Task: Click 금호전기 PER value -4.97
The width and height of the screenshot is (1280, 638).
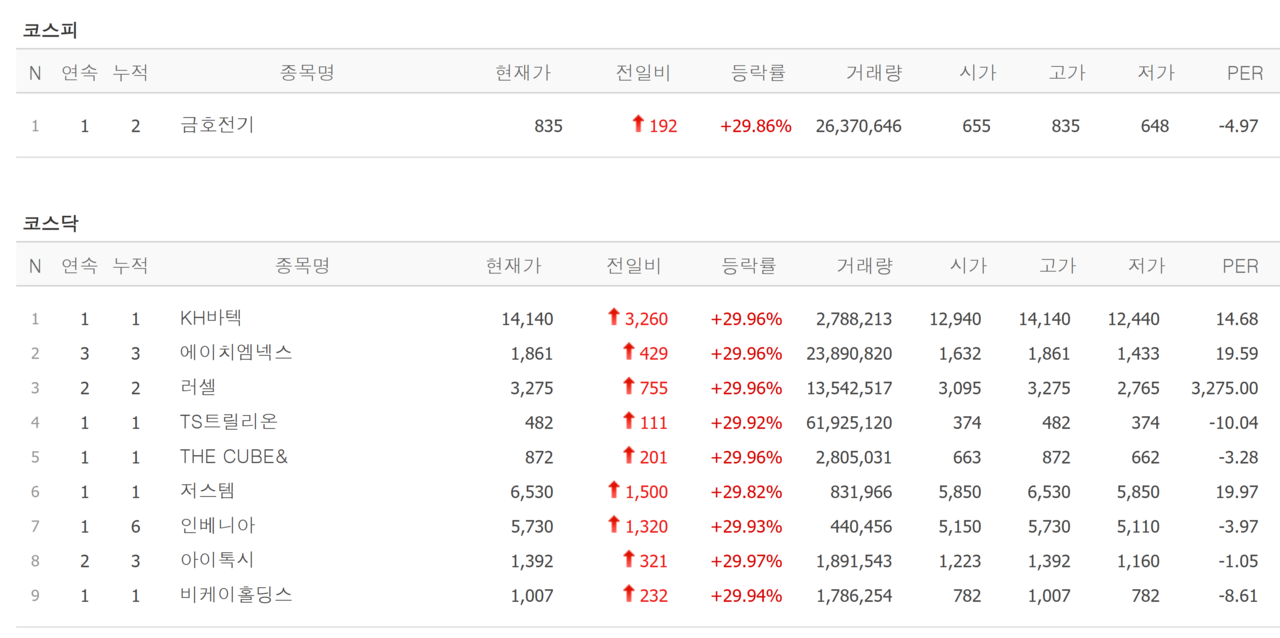Action: point(1238,126)
